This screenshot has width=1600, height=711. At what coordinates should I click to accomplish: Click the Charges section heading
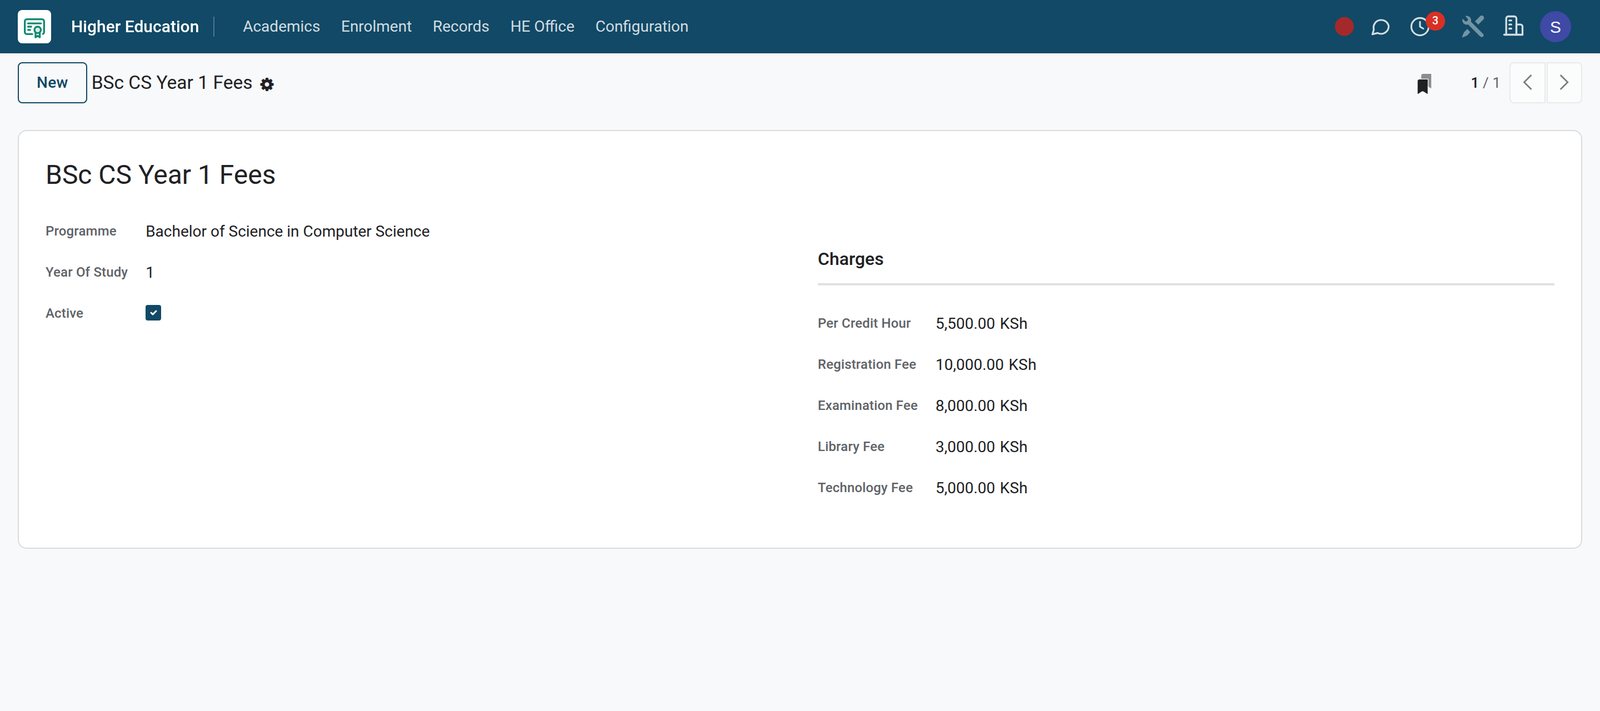coord(851,259)
